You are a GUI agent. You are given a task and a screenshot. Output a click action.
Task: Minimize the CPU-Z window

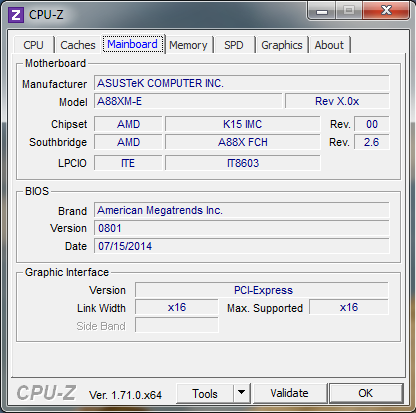pyautogui.click(x=322, y=11)
